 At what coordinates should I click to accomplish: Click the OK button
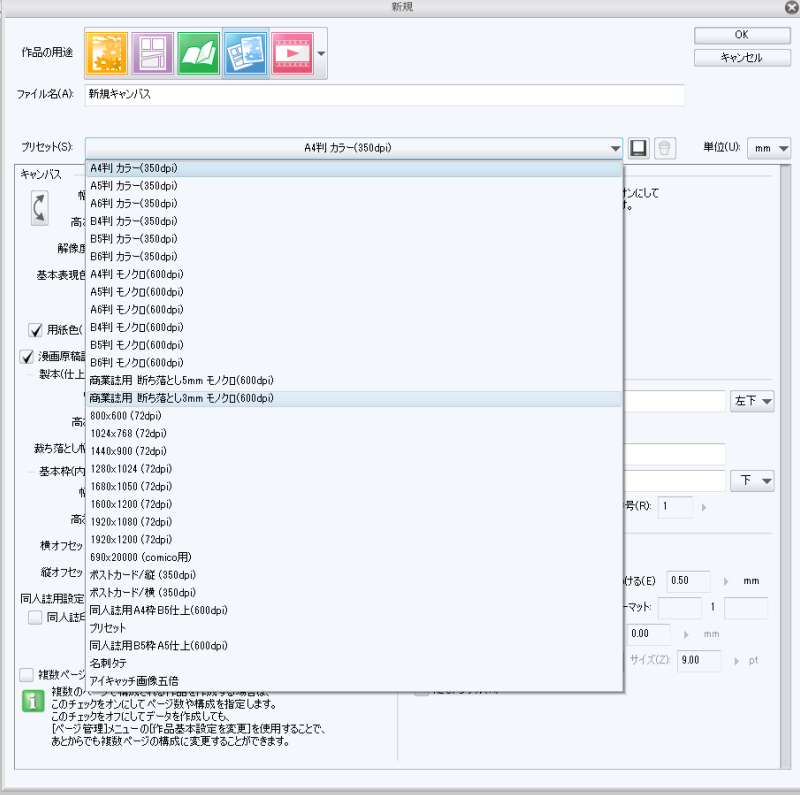coord(741,35)
